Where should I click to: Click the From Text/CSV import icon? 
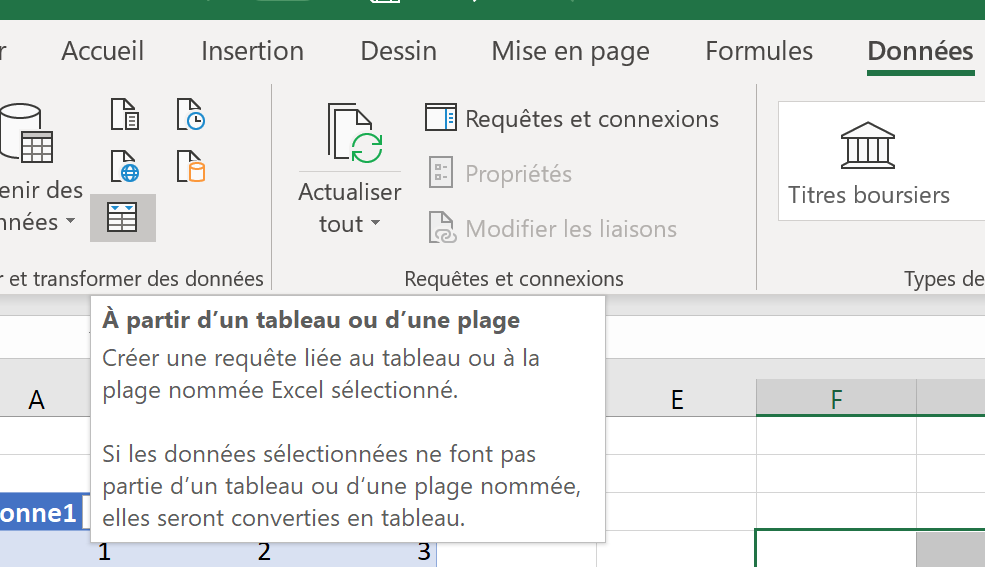click(x=125, y=116)
